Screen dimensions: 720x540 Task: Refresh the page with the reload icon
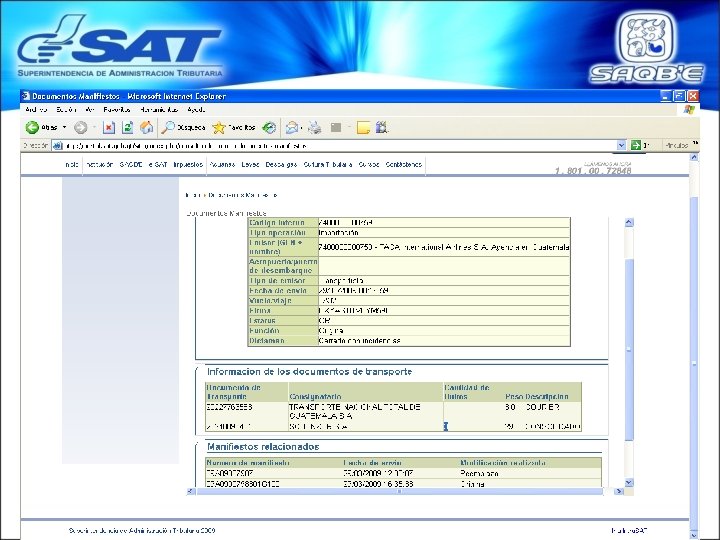point(128,127)
